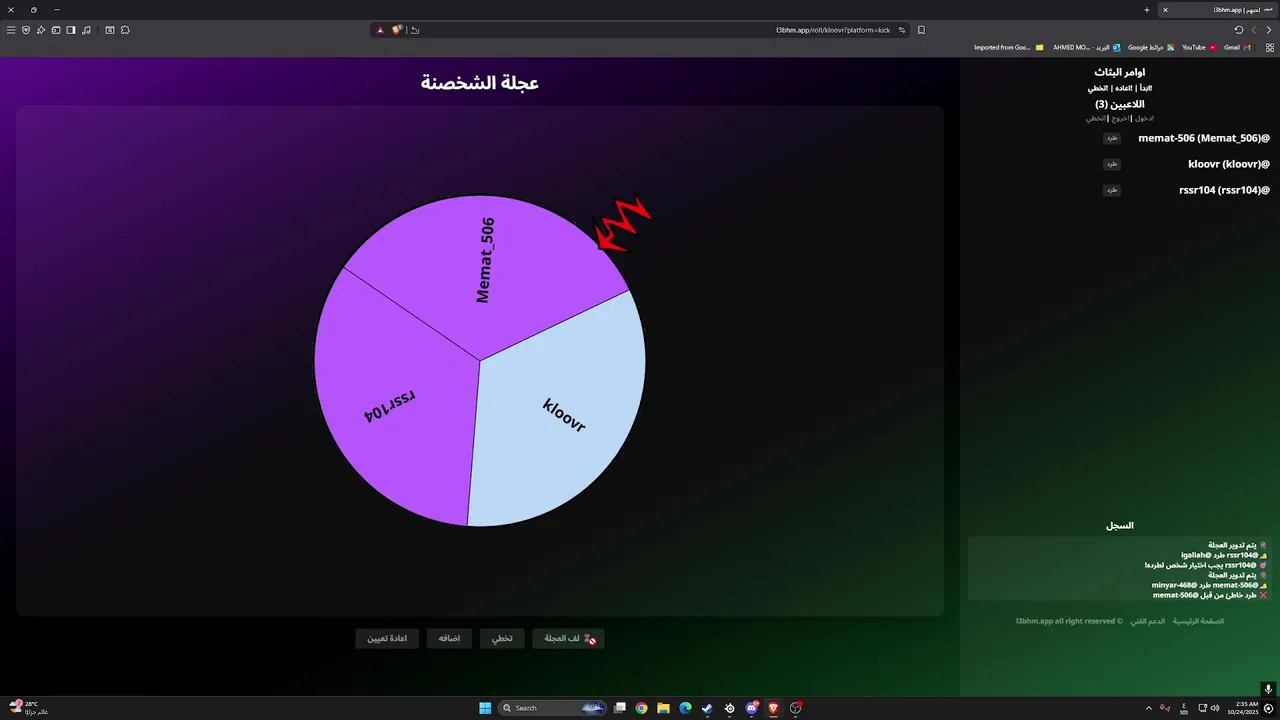Click the تخطي skip button below wheel

502,638
